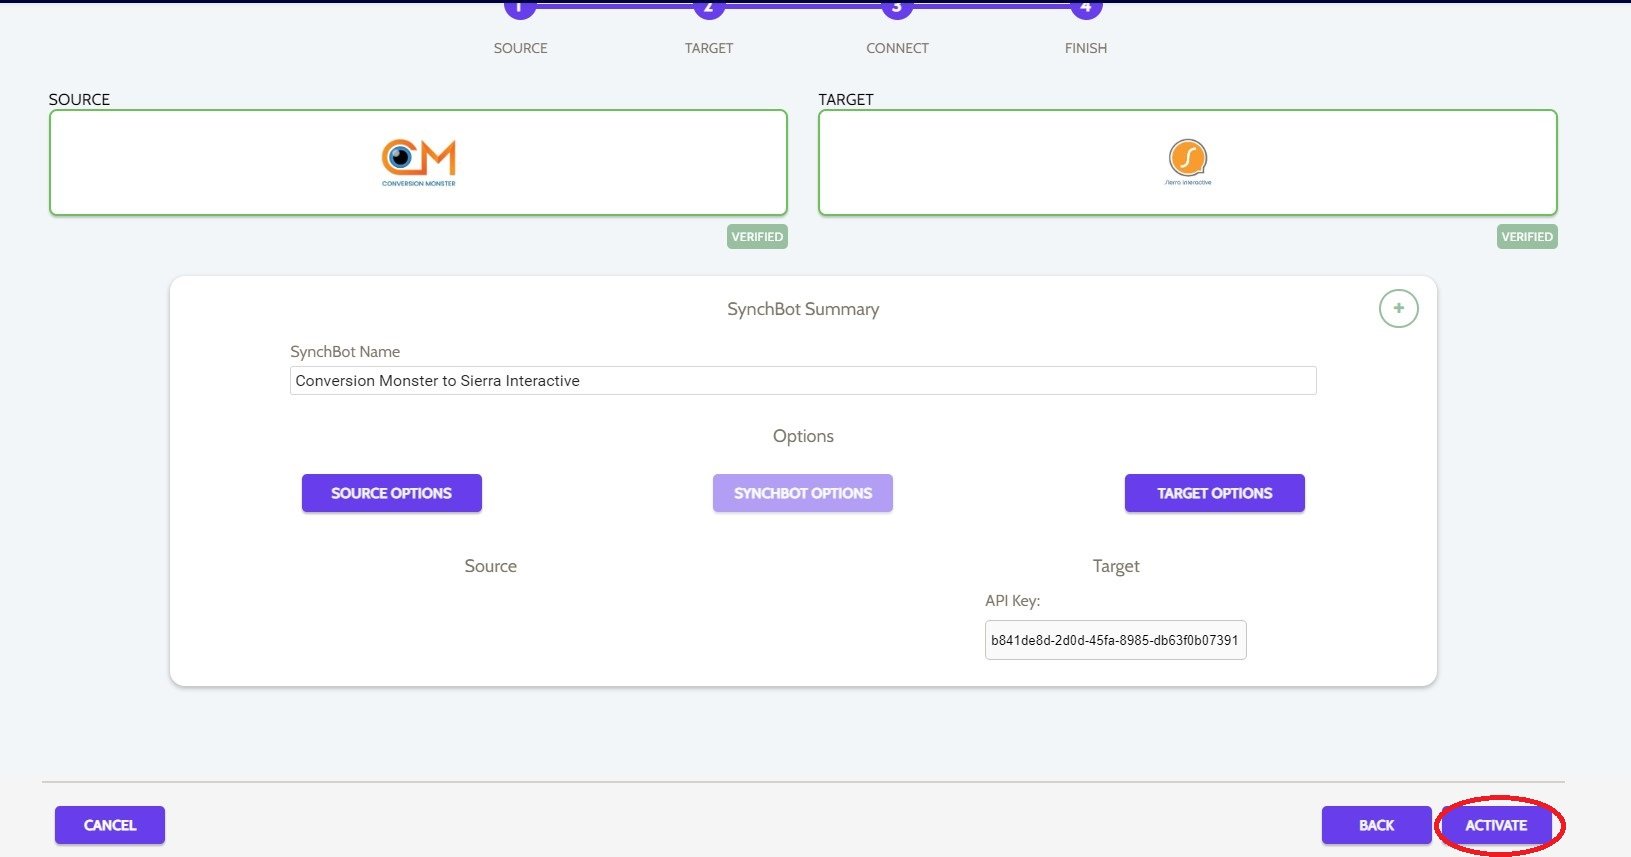
Task: Open SynchBot Options
Action: coord(803,493)
